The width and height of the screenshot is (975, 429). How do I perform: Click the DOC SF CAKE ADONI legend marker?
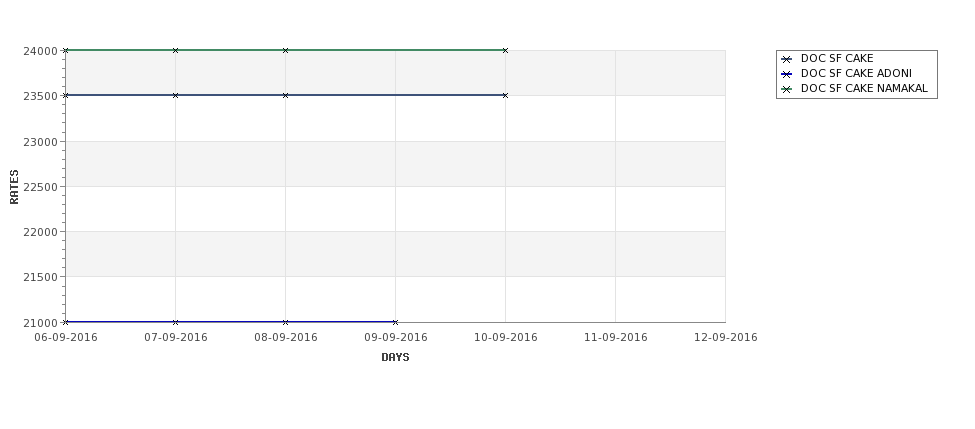click(787, 74)
